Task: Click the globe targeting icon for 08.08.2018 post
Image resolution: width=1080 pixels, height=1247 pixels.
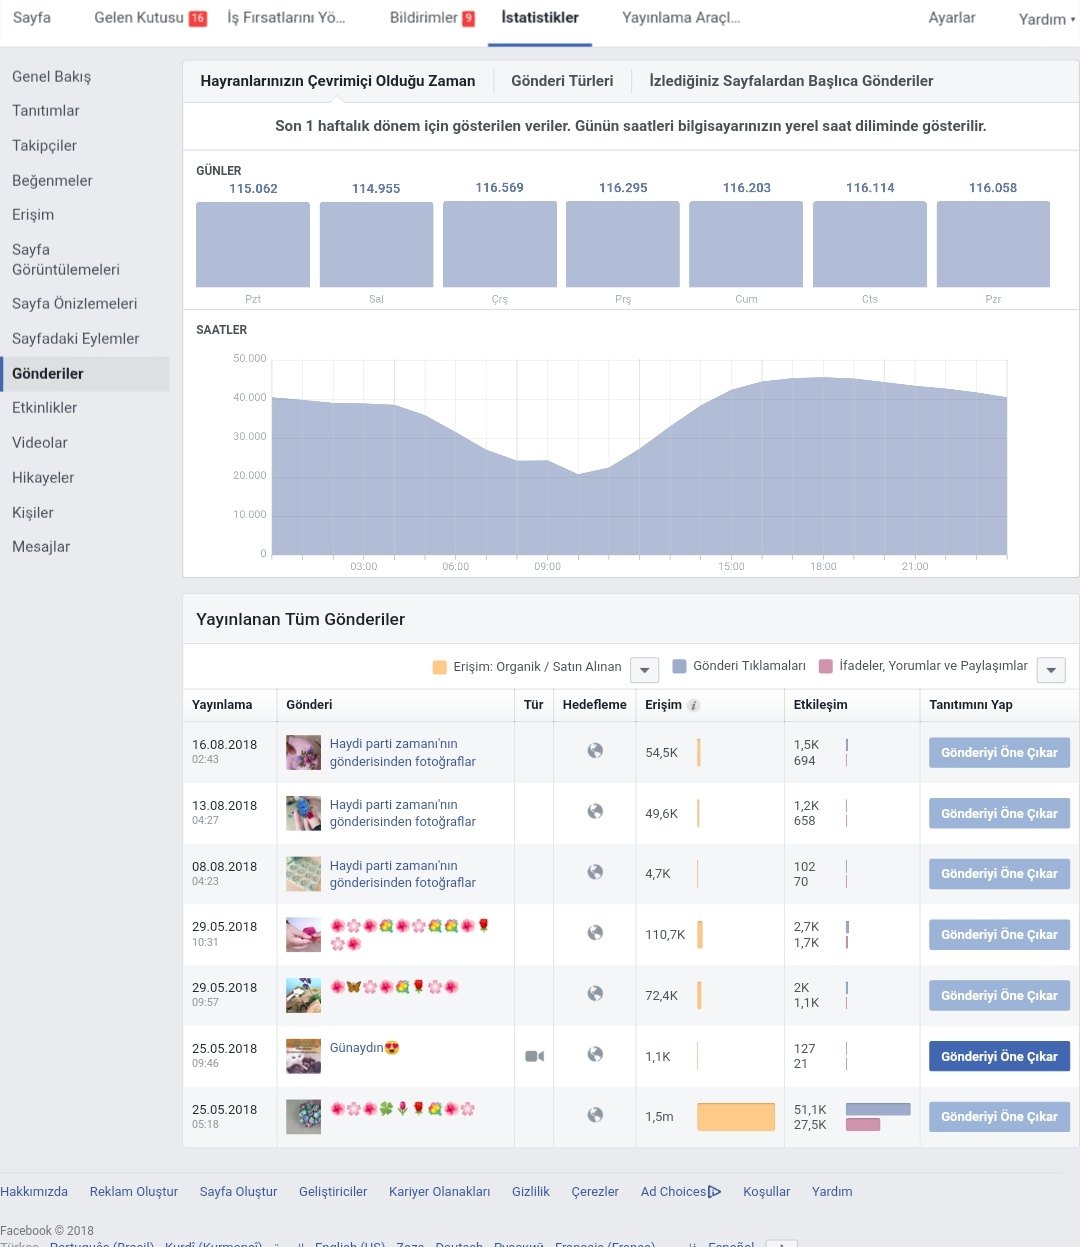Action: pos(595,873)
